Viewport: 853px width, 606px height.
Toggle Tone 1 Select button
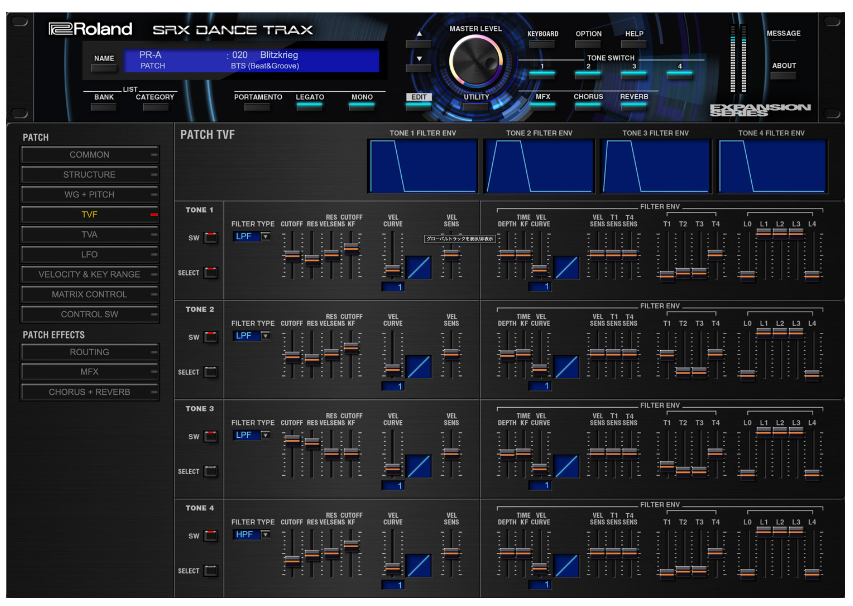(211, 273)
